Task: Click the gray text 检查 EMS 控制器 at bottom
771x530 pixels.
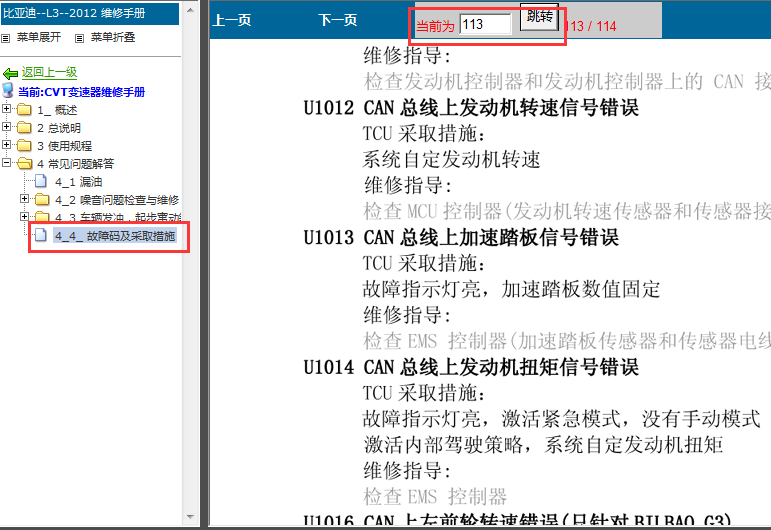Action: pos(435,497)
